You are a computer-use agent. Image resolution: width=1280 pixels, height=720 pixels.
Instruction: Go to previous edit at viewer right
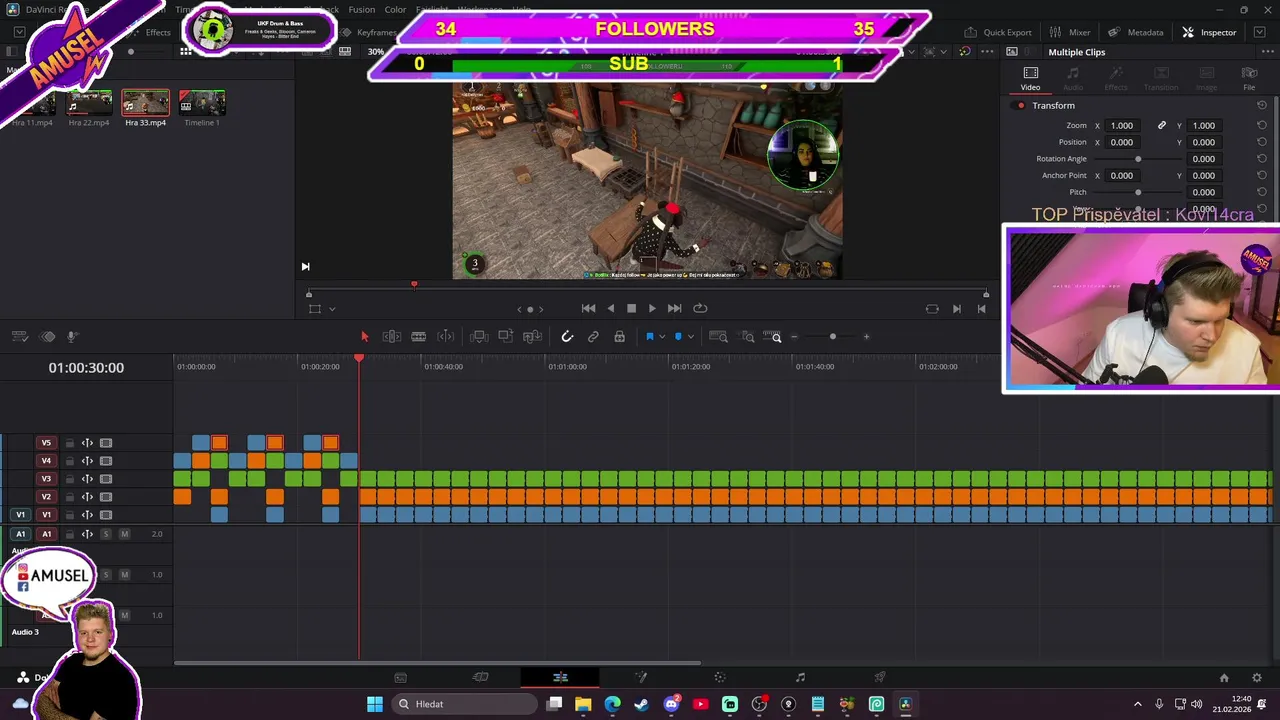point(981,309)
